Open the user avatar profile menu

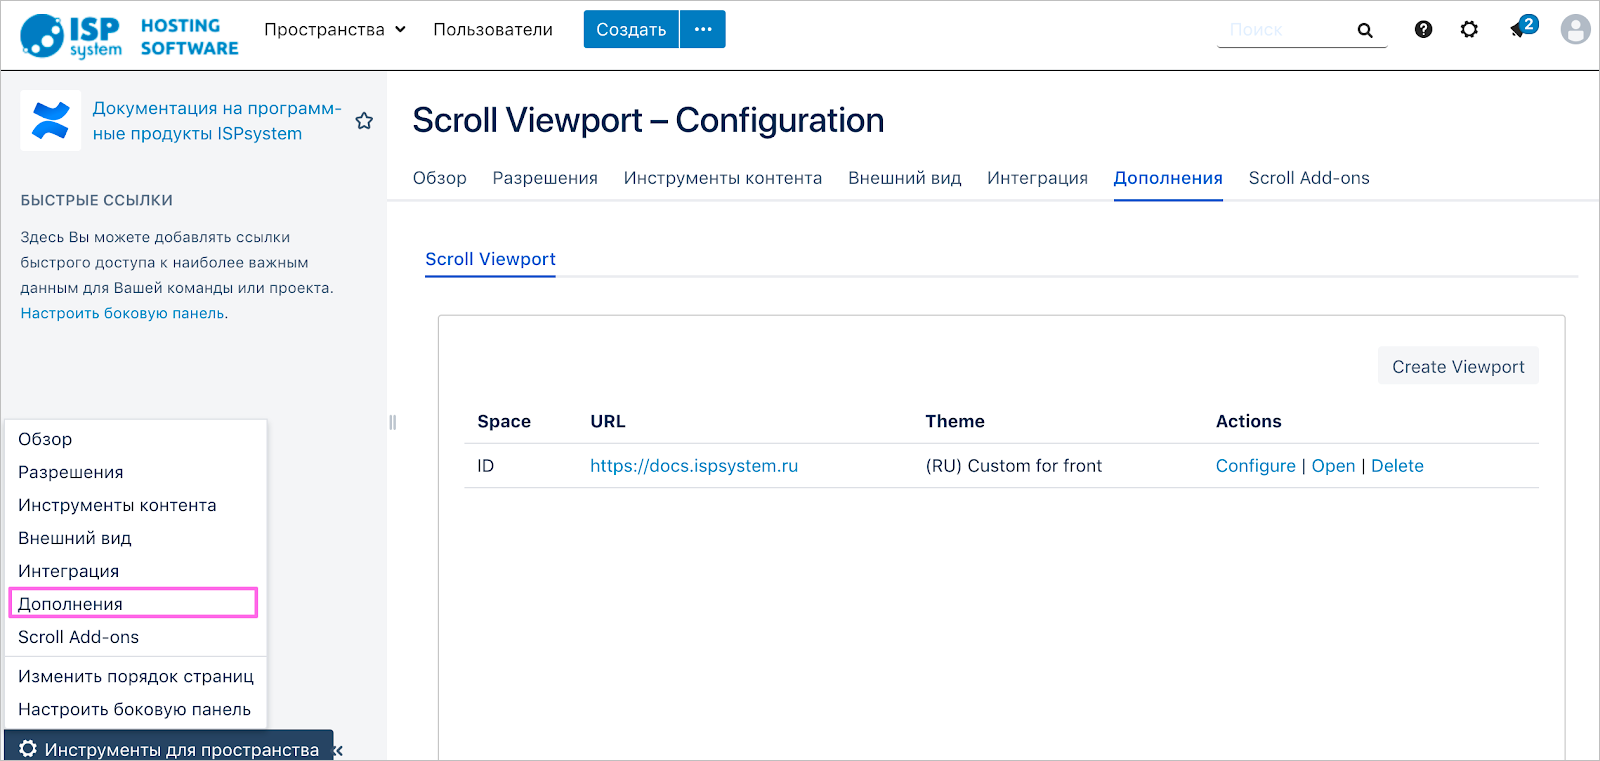(1576, 29)
